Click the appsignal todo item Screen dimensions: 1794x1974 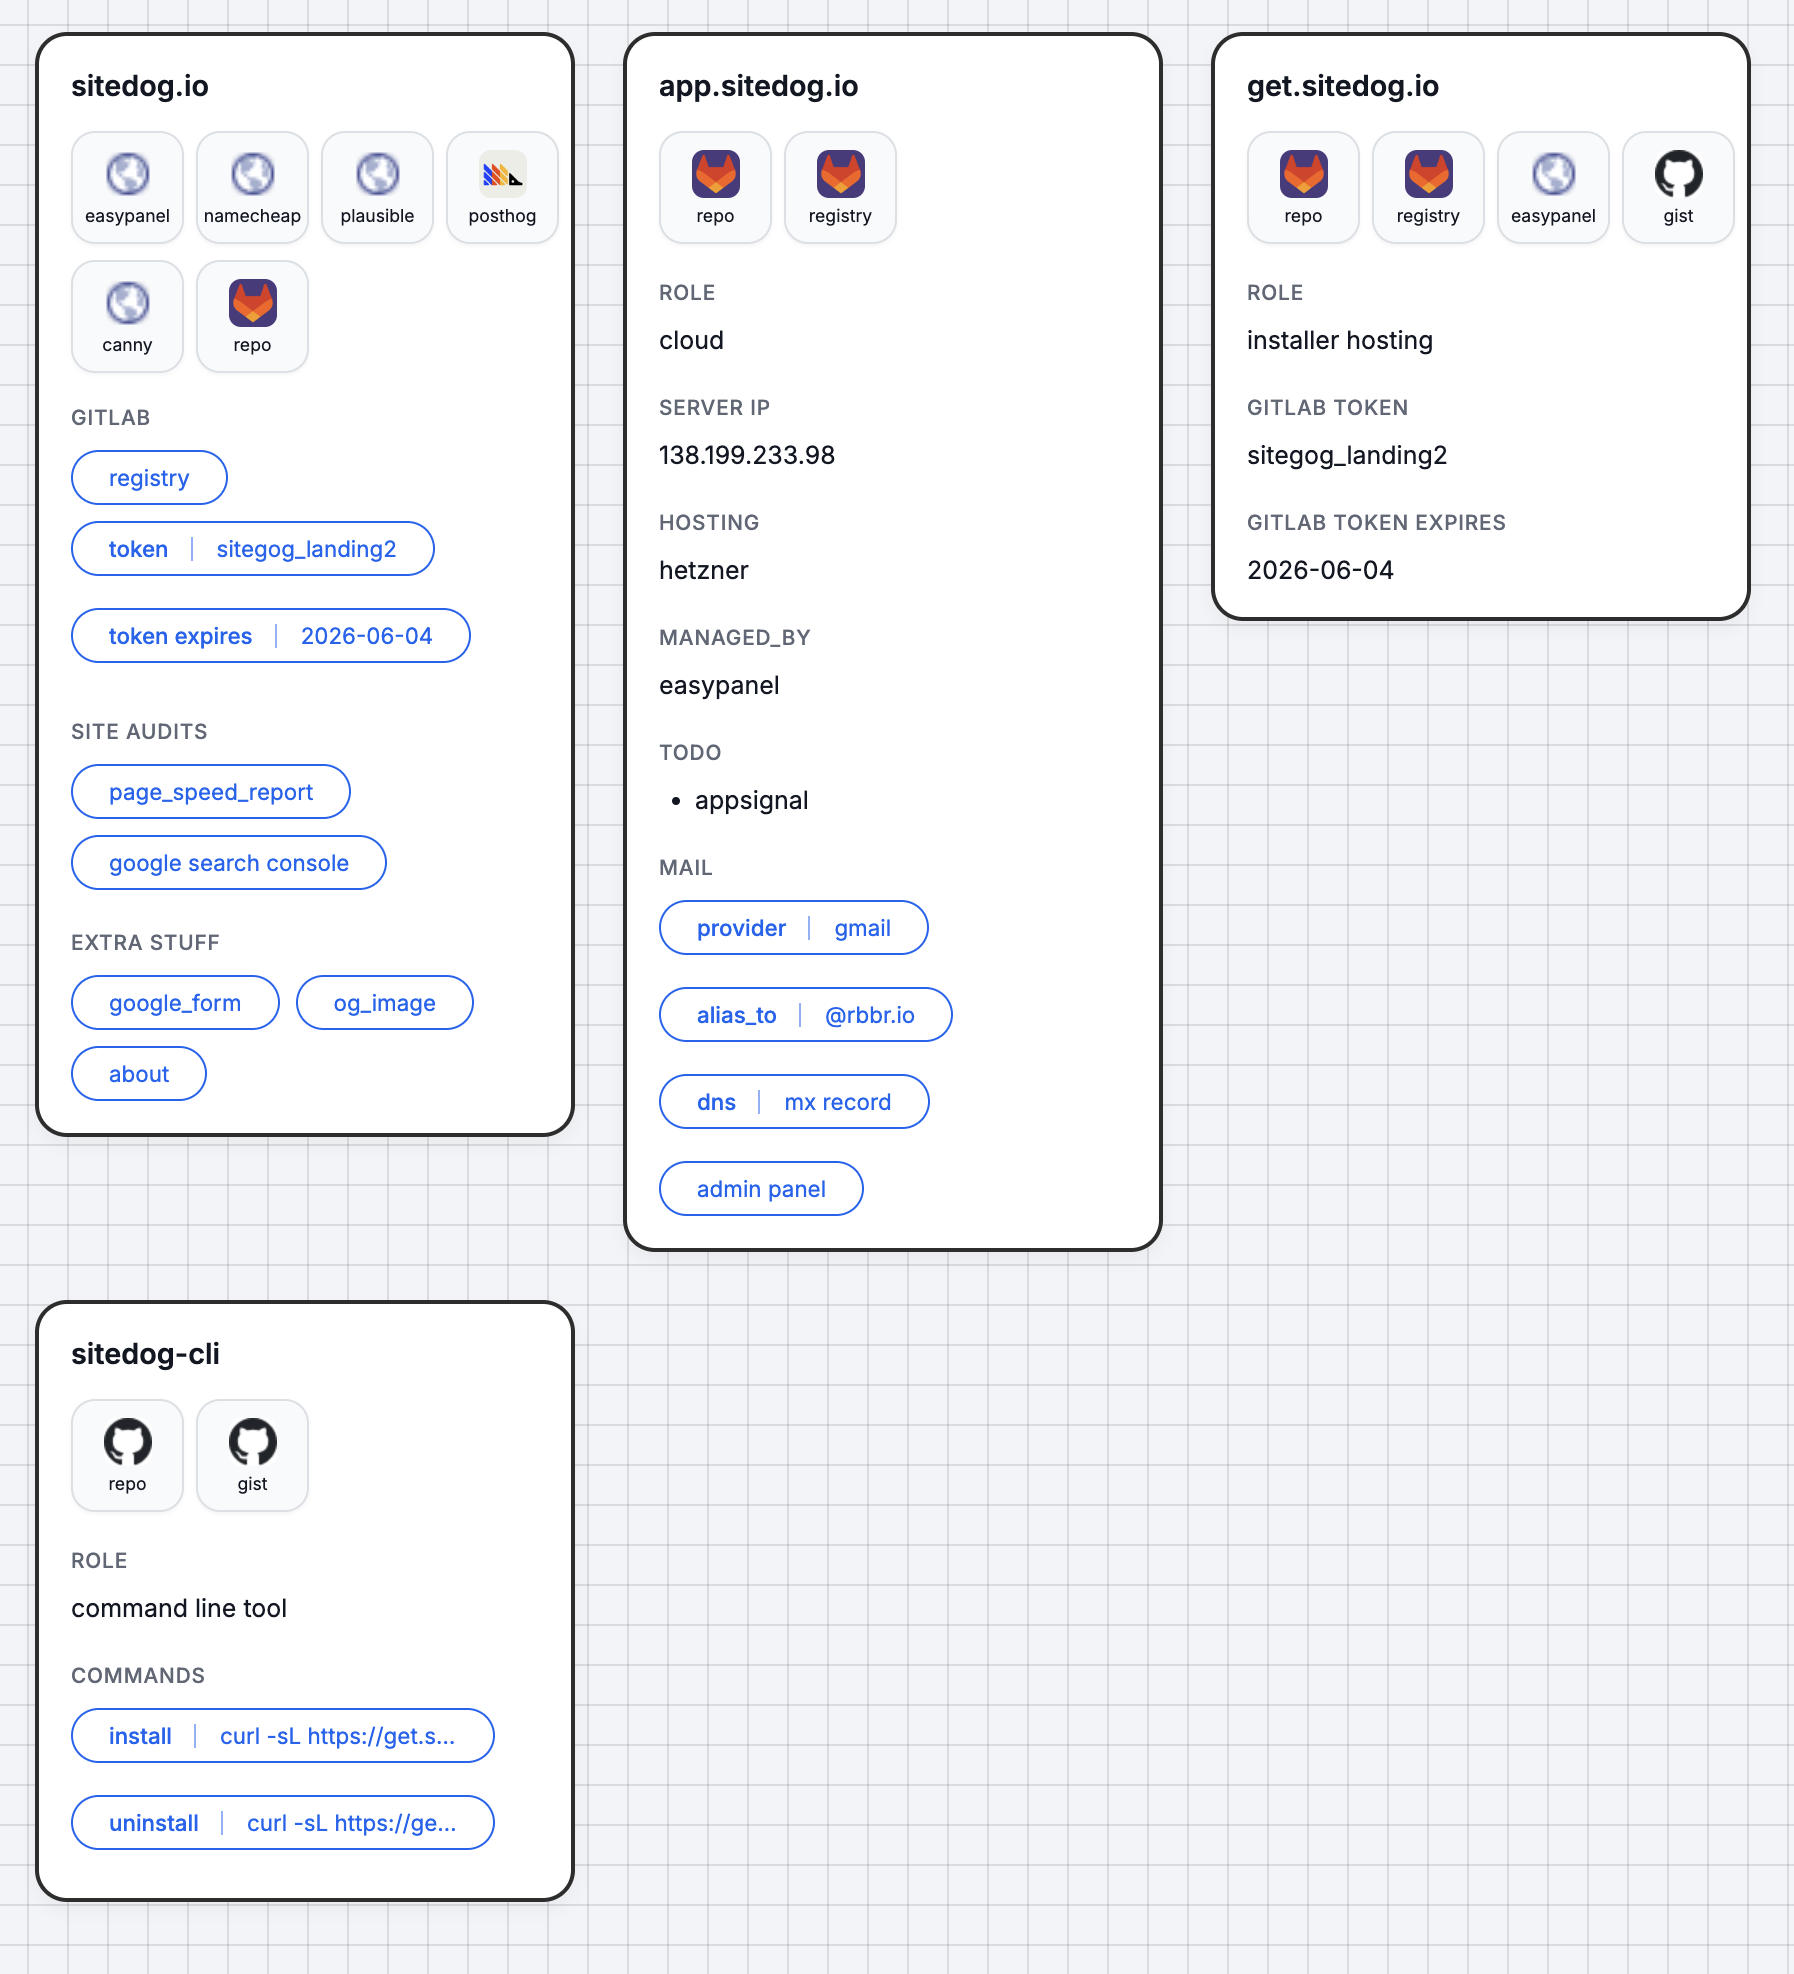751,800
